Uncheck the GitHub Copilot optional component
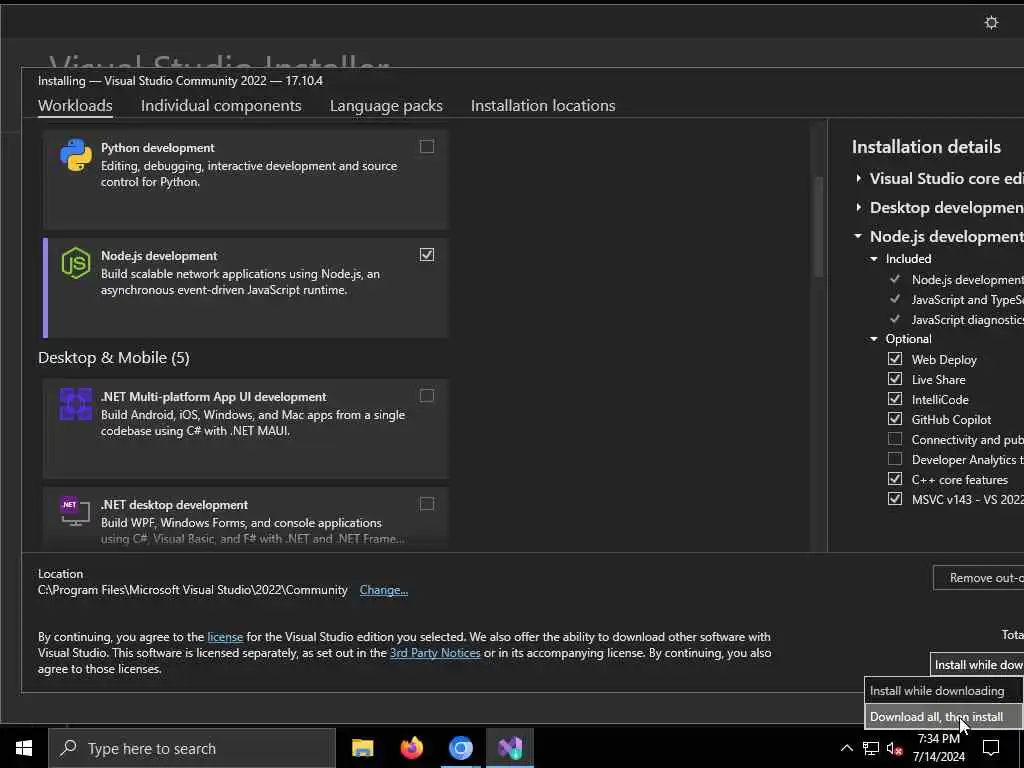The height and width of the screenshot is (768, 1024). 895,419
